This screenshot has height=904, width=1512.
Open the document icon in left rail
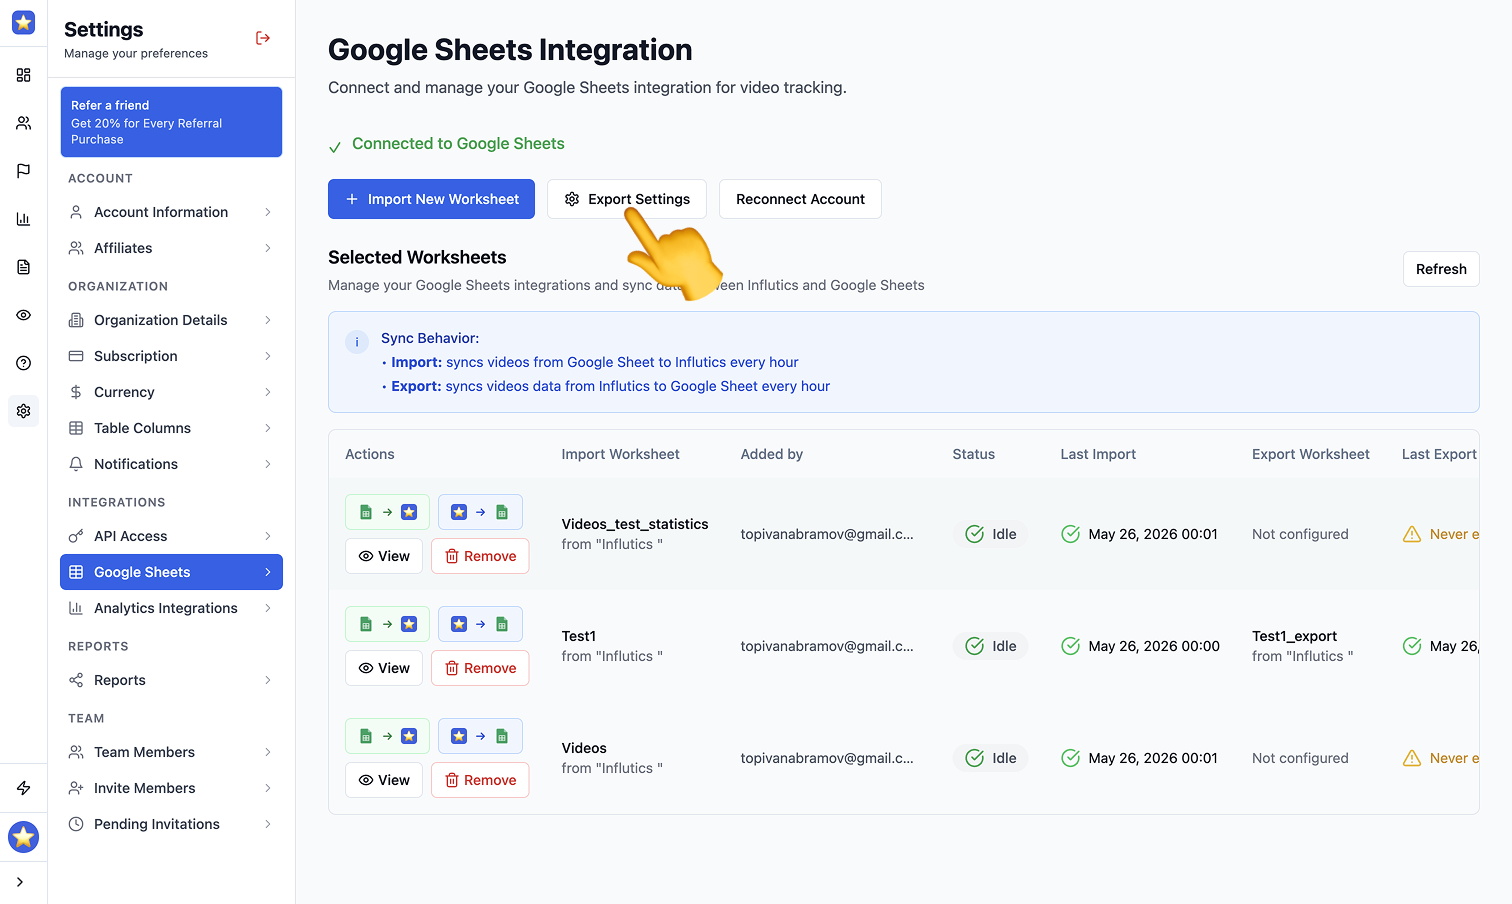(23, 267)
